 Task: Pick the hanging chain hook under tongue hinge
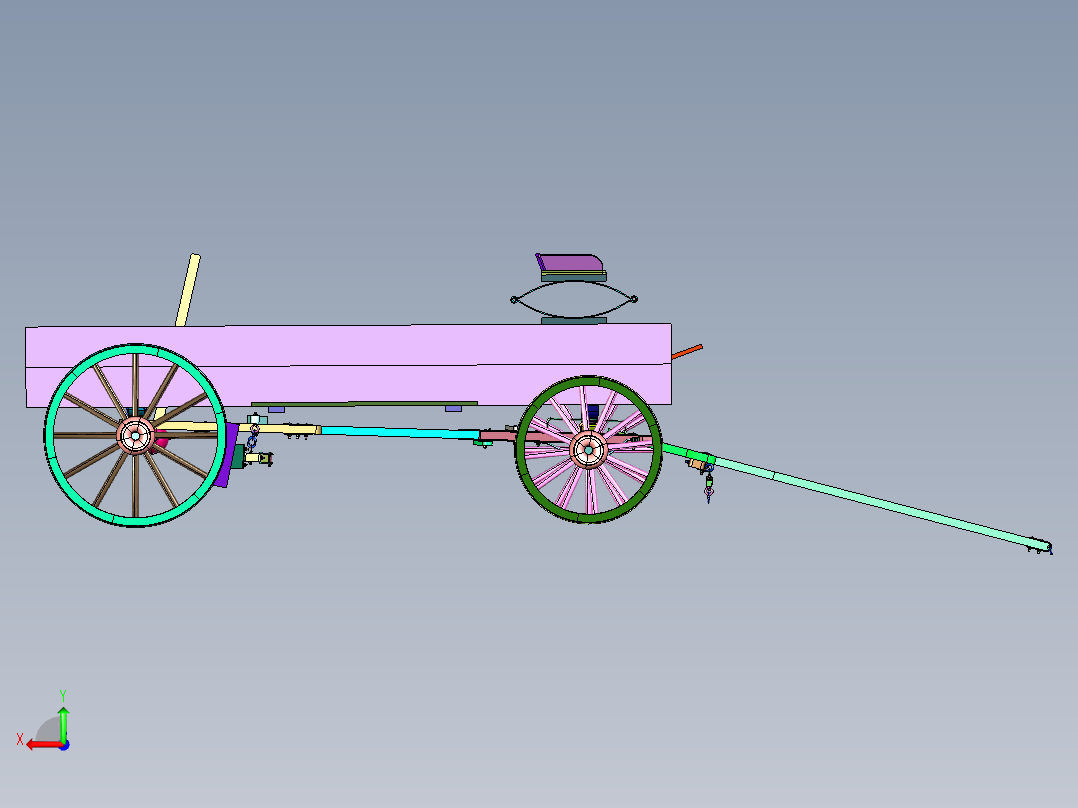coord(709,484)
